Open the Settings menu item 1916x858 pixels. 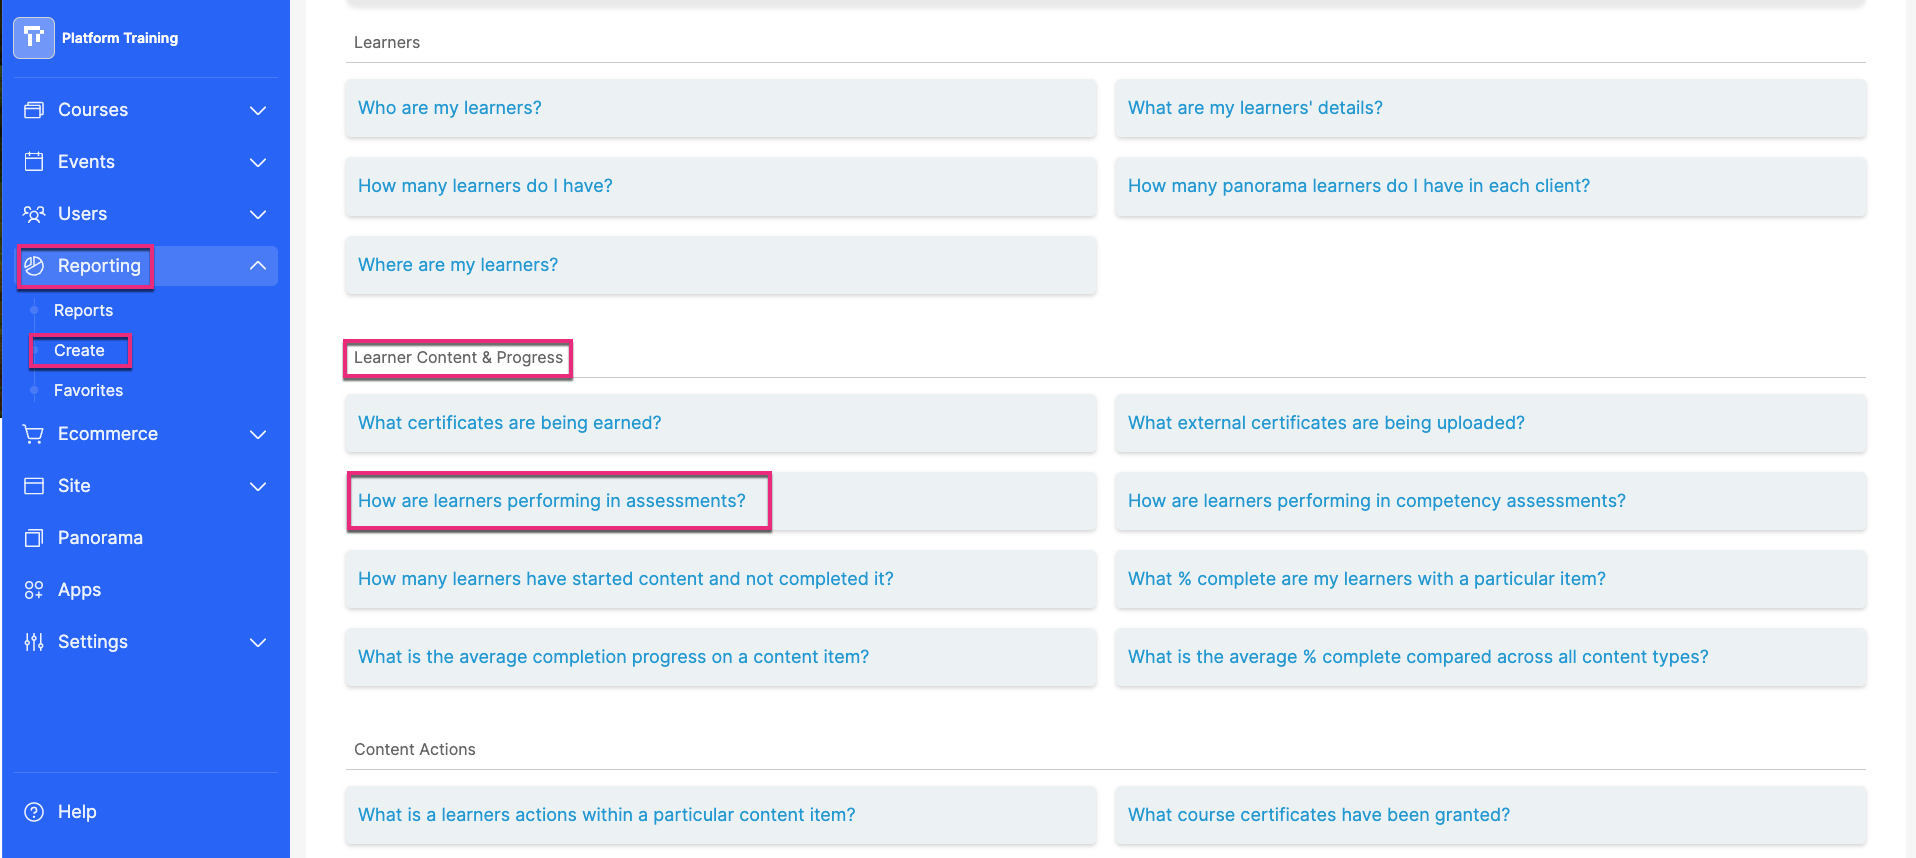click(146, 642)
